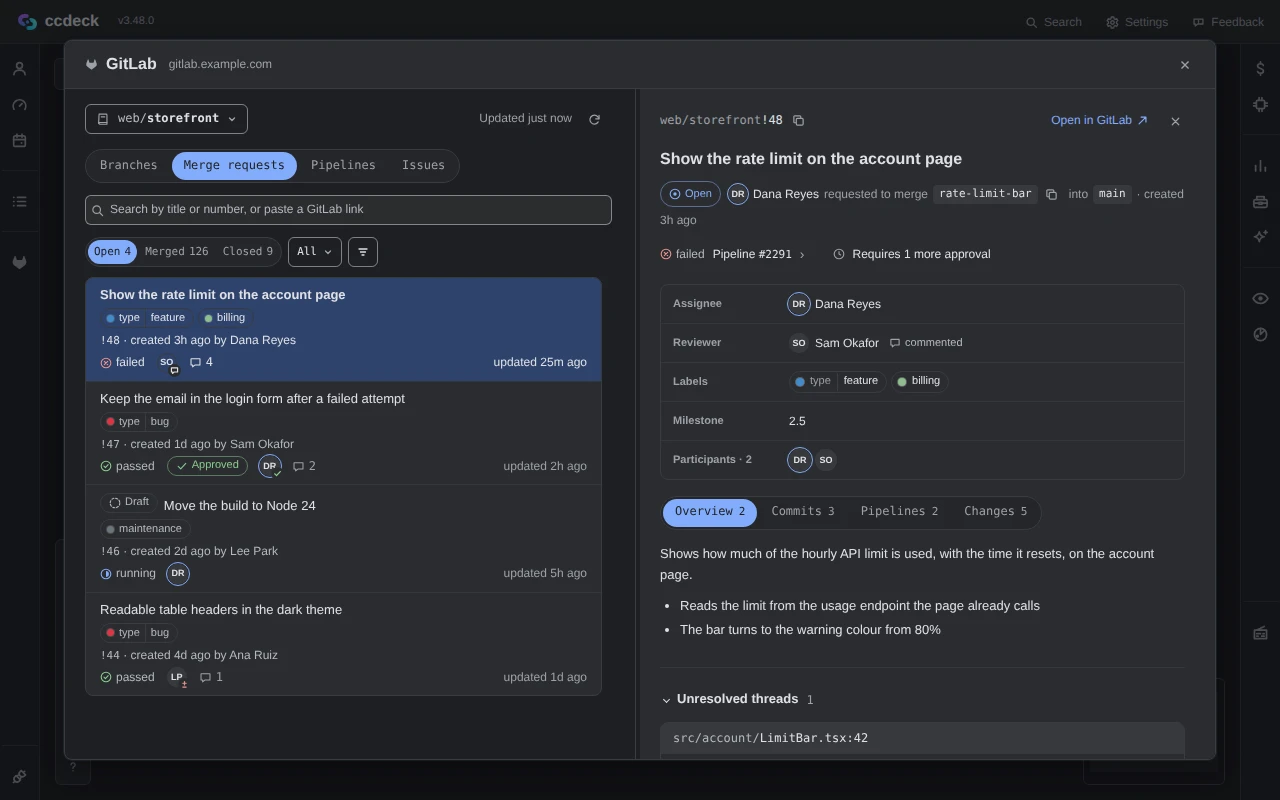Screen dimensions: 1280x800
Task: Open the user profile sidebar icon
Action: pos(19,69)
